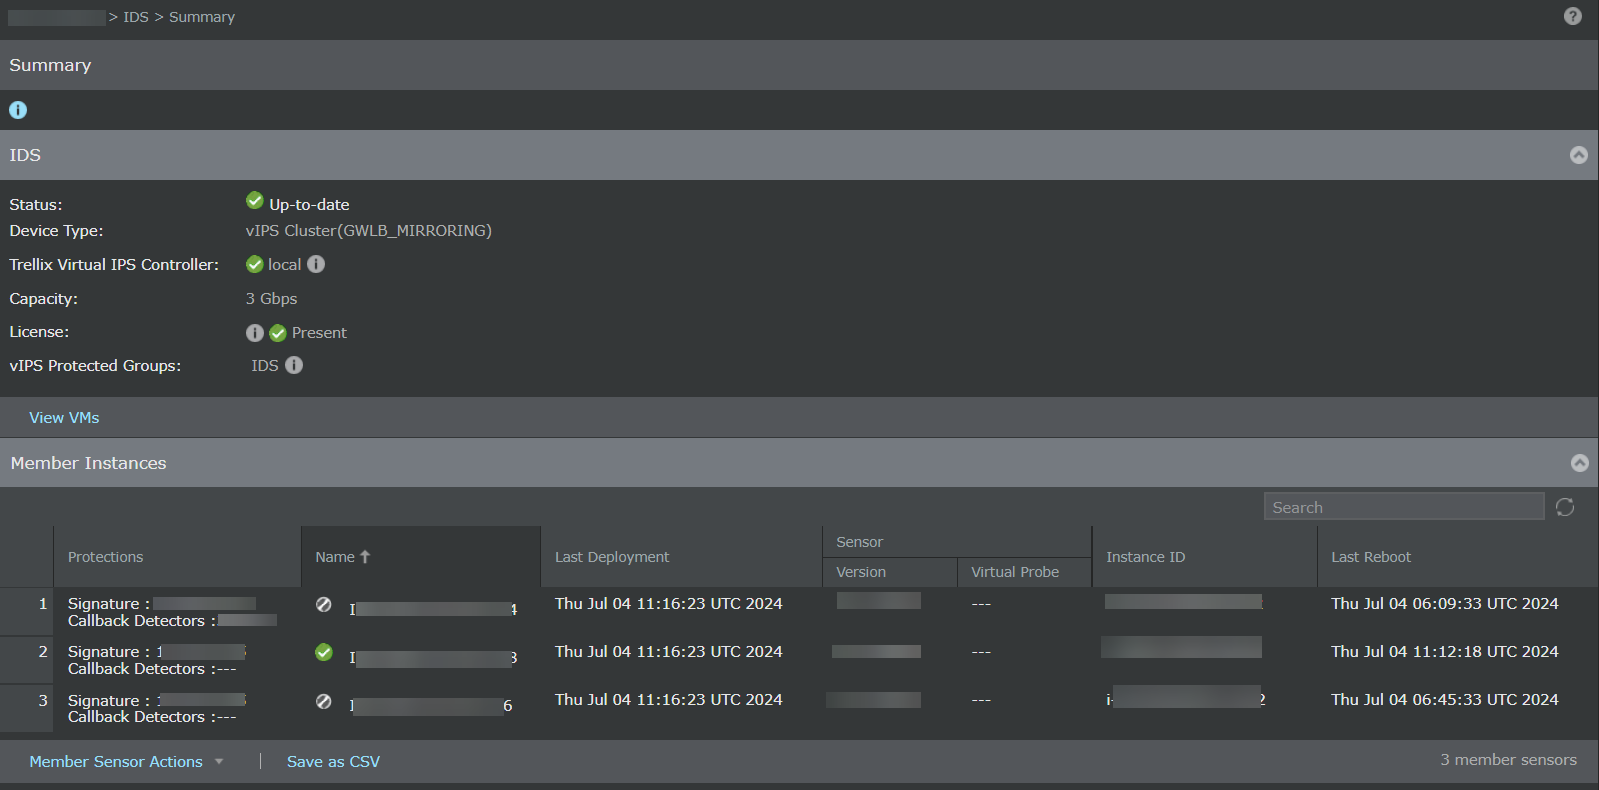The height and width of the screenshot is (790, 1599).
Task: Open the Member Sensor Actions dropdown
Action: click(x=126, y=761)
